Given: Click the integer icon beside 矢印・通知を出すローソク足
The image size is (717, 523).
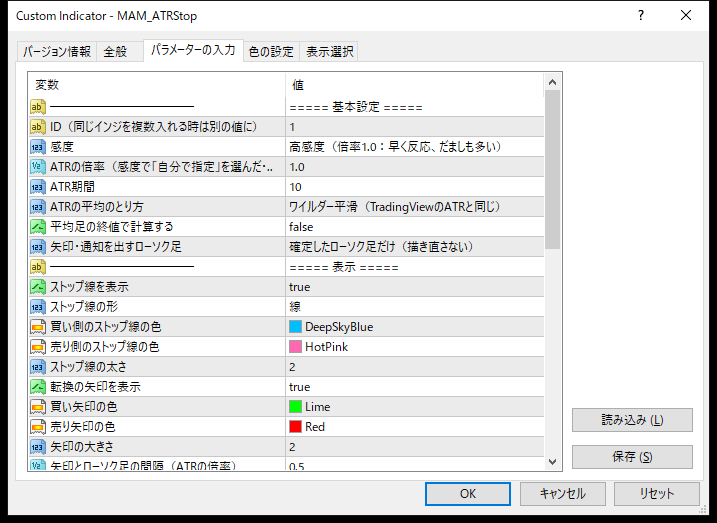Looking at the screenshot, I should coord(38,247).
